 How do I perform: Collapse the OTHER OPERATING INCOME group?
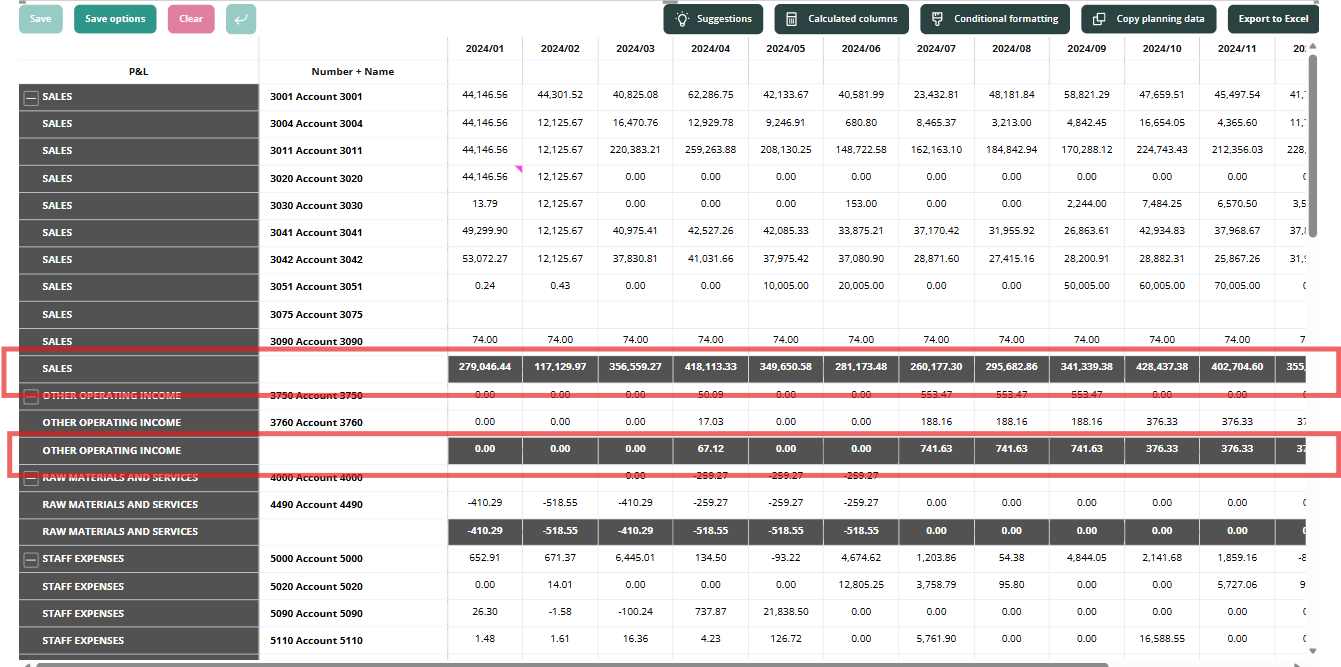click(31, 396)
